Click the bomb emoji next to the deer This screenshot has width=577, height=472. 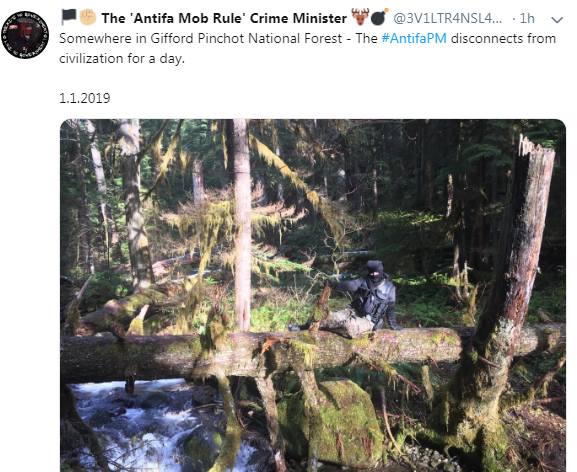click(379, 17)
